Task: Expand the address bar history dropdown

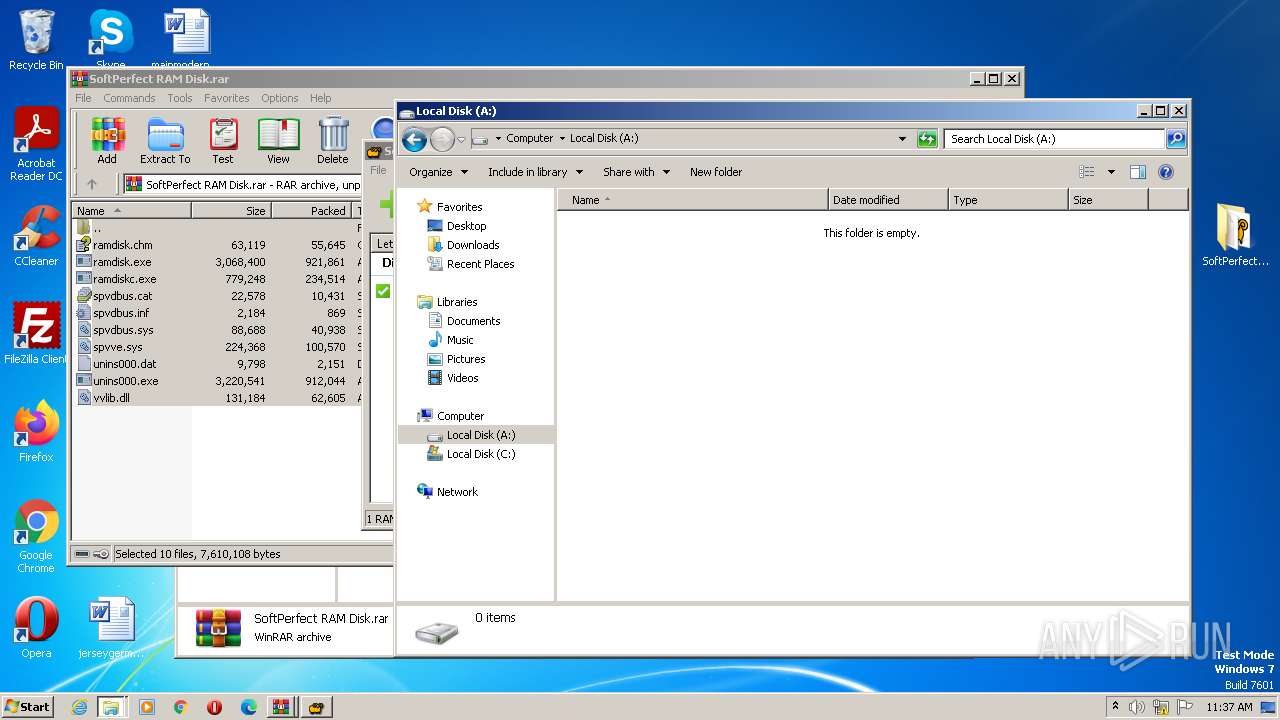Action: pos(902,139)
